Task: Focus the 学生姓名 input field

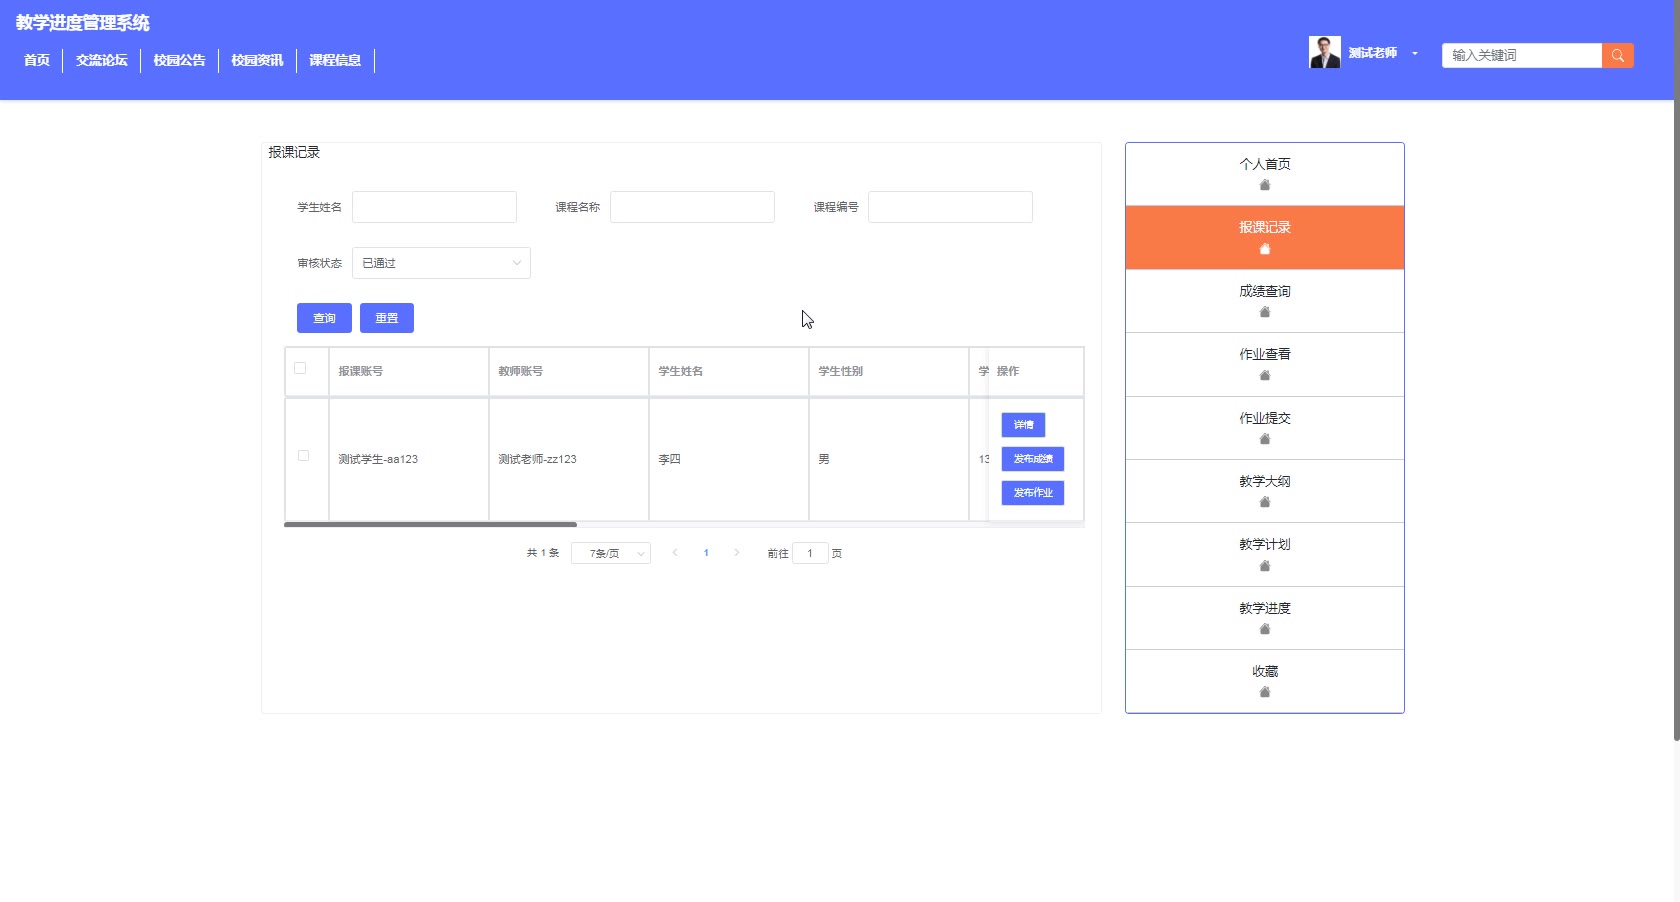Action: pyautogui.click(x=434, y=207)
